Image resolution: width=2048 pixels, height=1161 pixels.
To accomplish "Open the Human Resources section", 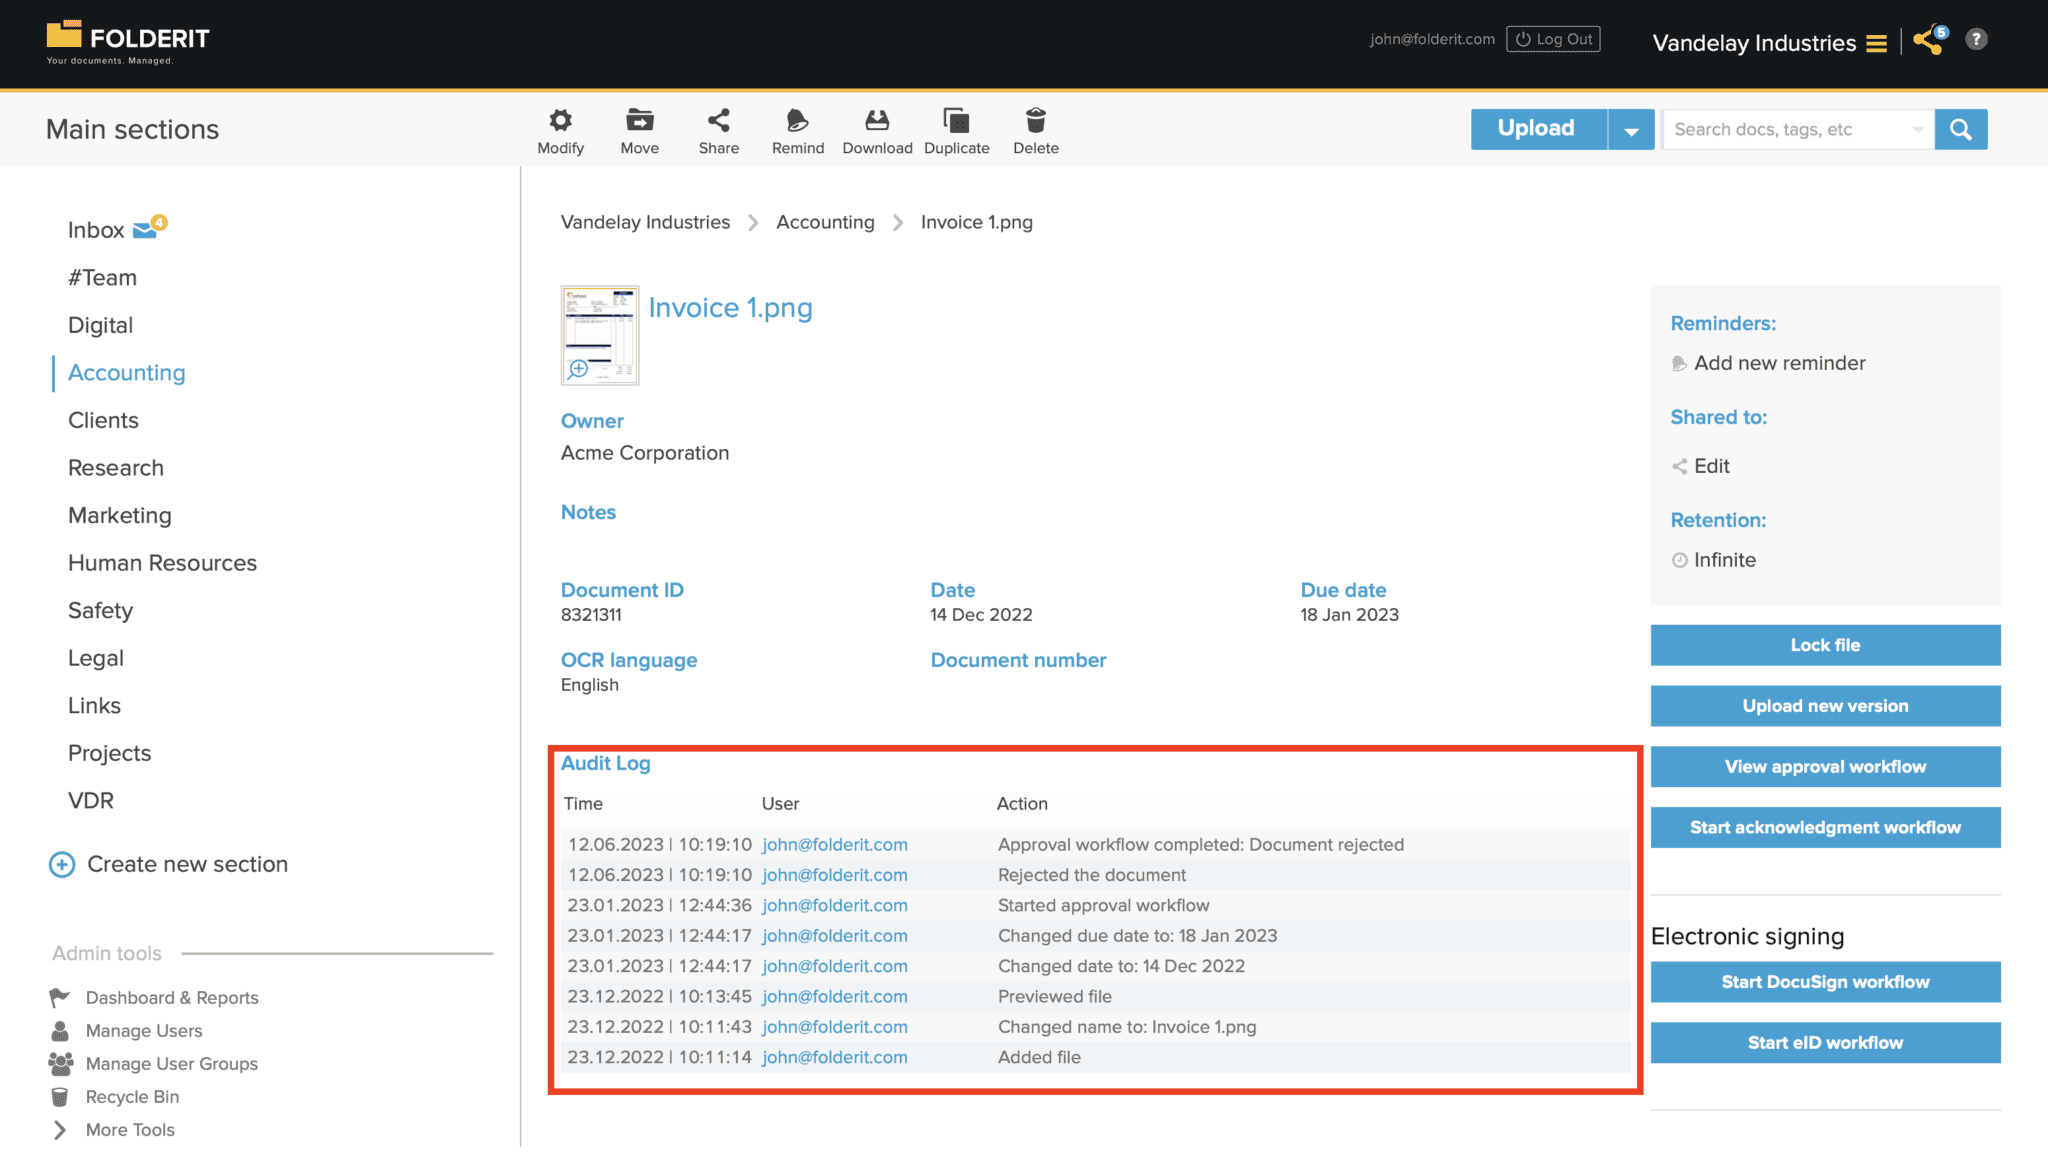I will coord(162,563).
